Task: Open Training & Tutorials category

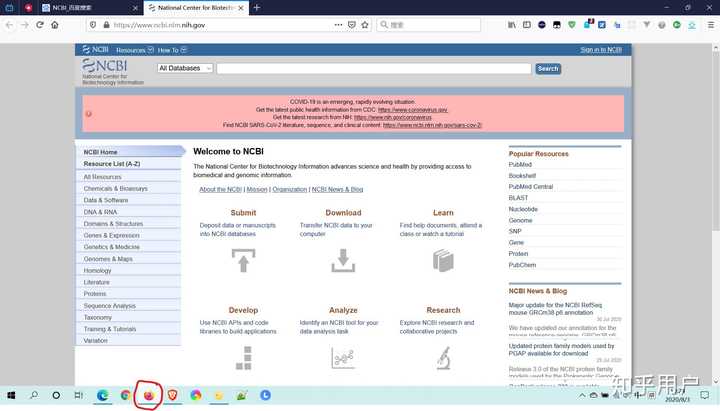Action: click(110, 329)
